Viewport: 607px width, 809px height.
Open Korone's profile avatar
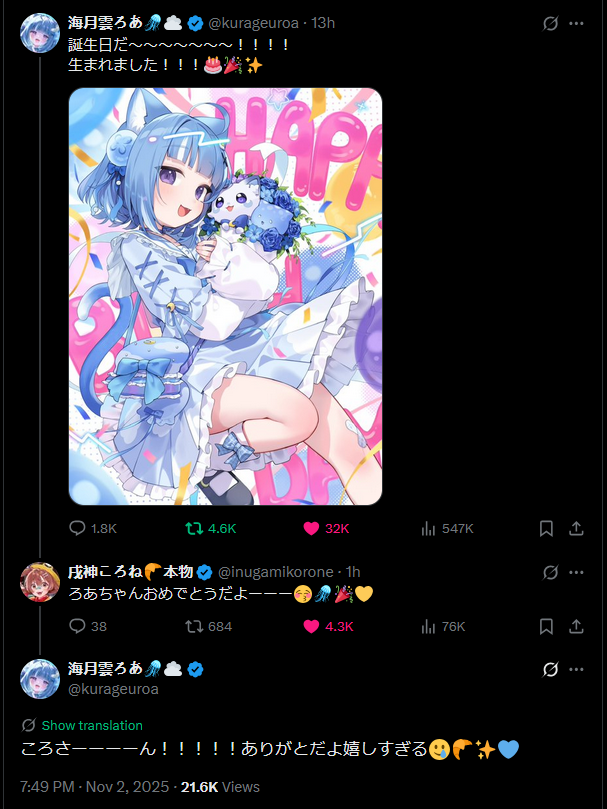(40, 582)
